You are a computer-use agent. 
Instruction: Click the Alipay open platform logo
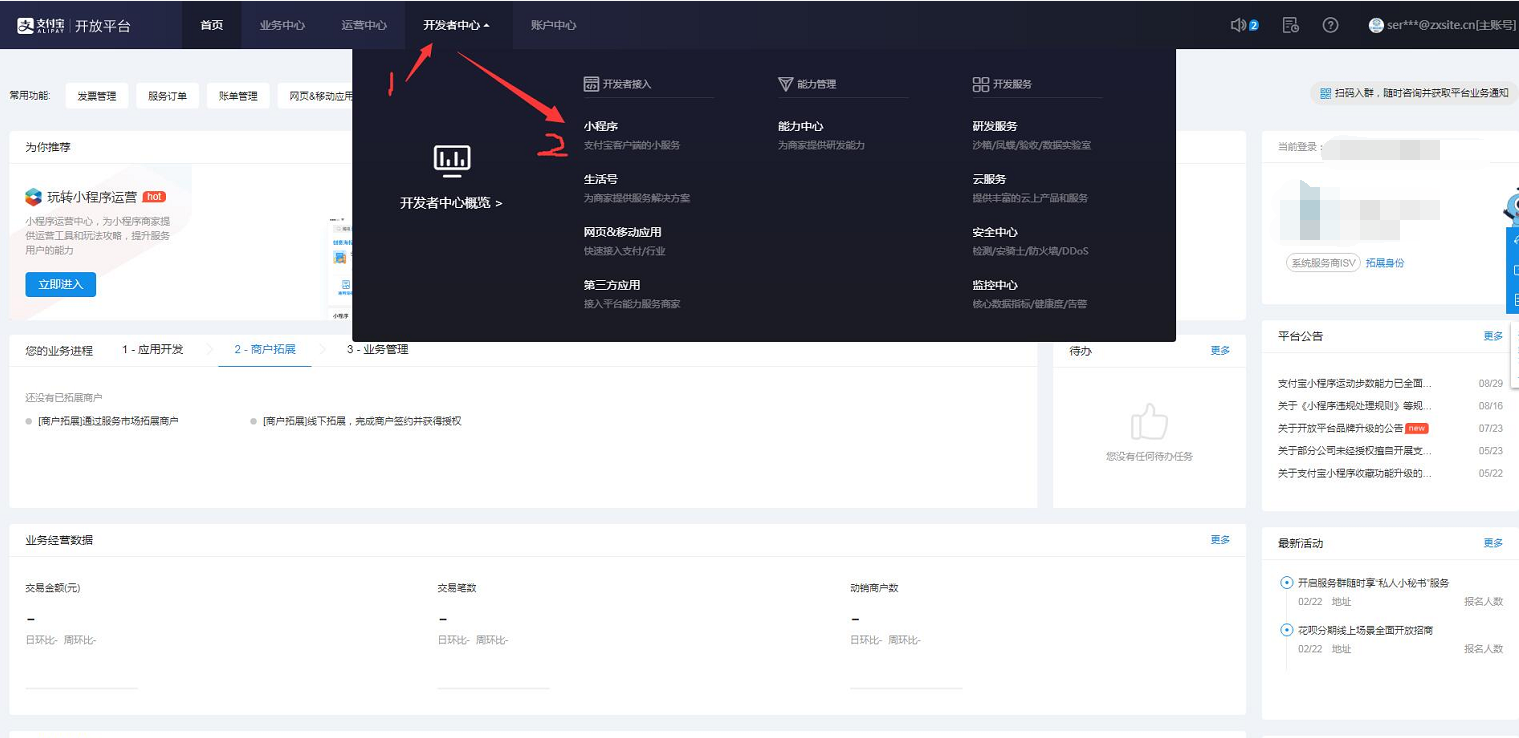73,25
